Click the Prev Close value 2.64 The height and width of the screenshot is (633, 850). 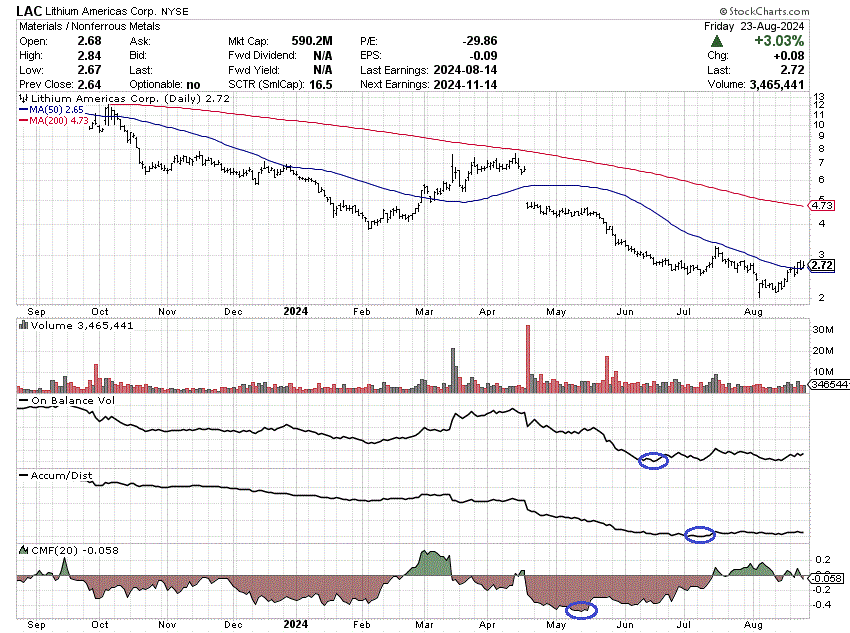[89, 85]
